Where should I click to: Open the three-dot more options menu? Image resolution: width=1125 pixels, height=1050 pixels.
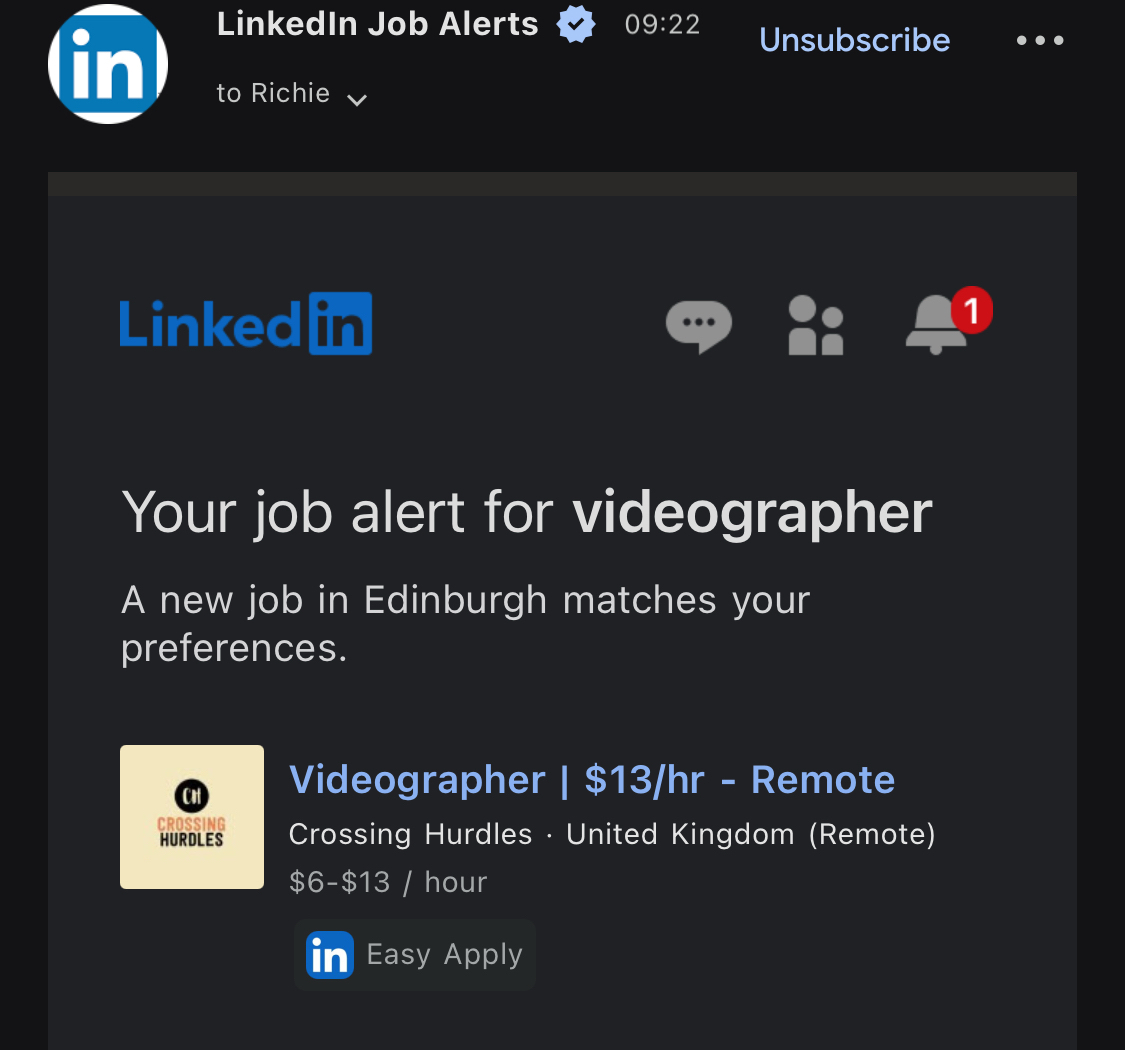point(1040,41)
